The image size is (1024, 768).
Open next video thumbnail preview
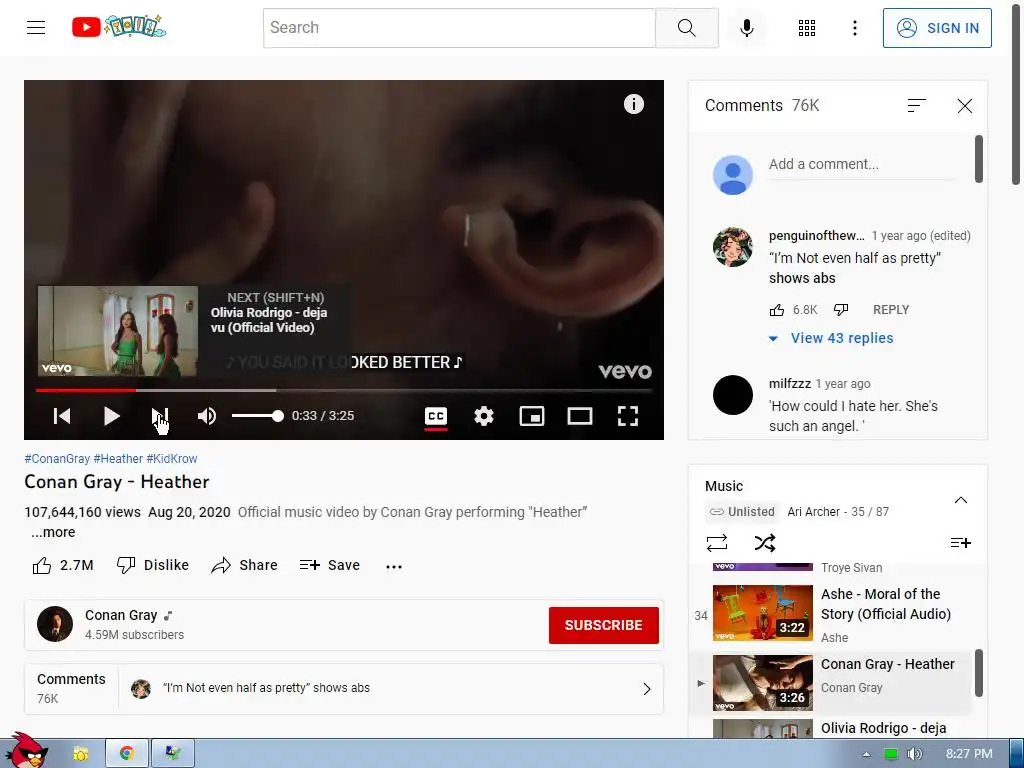(x=118, y=331)
